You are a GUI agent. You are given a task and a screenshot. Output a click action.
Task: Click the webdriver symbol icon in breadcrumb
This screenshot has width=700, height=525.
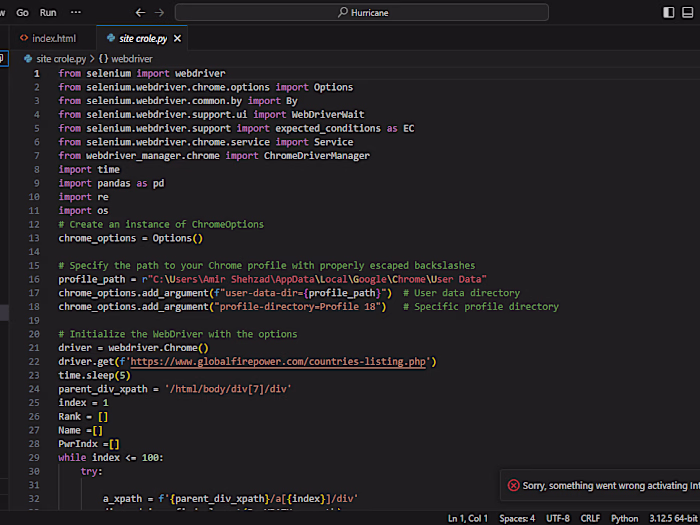103,59
